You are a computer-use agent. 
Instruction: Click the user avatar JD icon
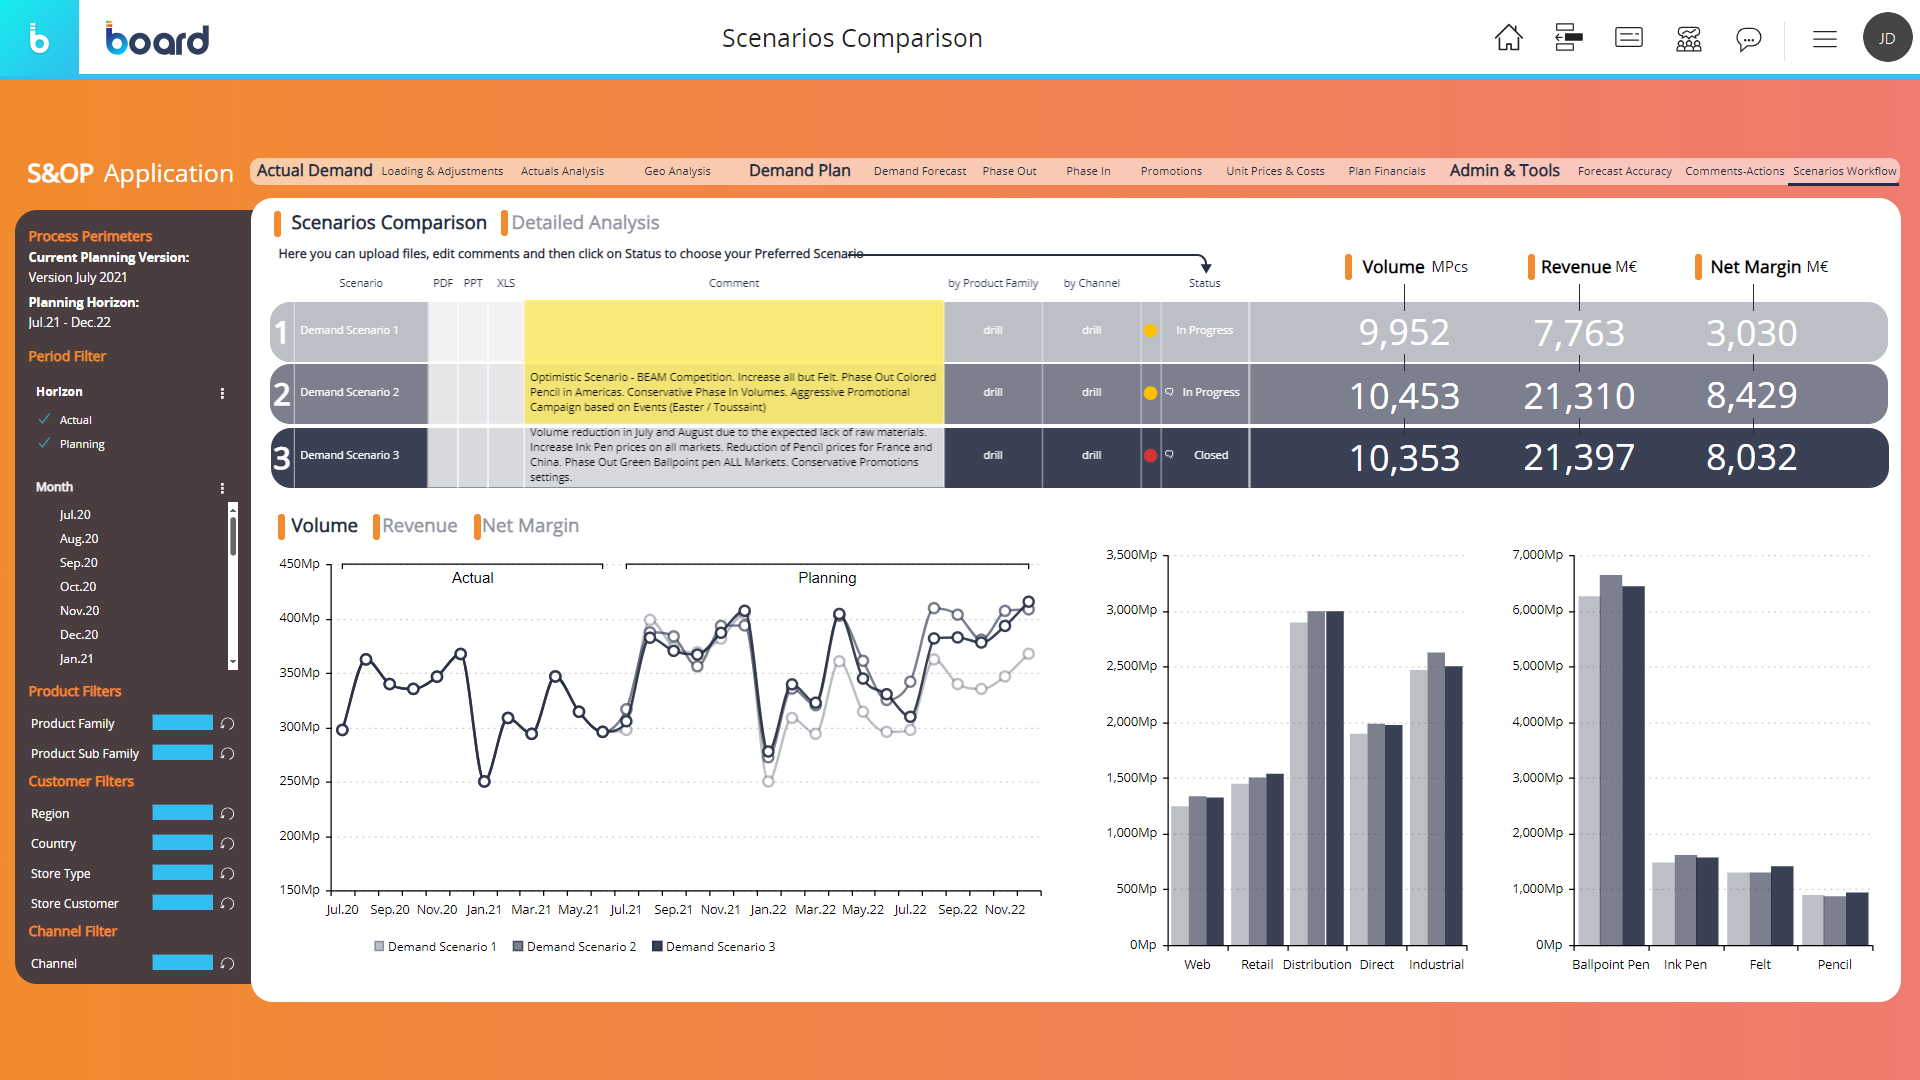coord(1886,38)
